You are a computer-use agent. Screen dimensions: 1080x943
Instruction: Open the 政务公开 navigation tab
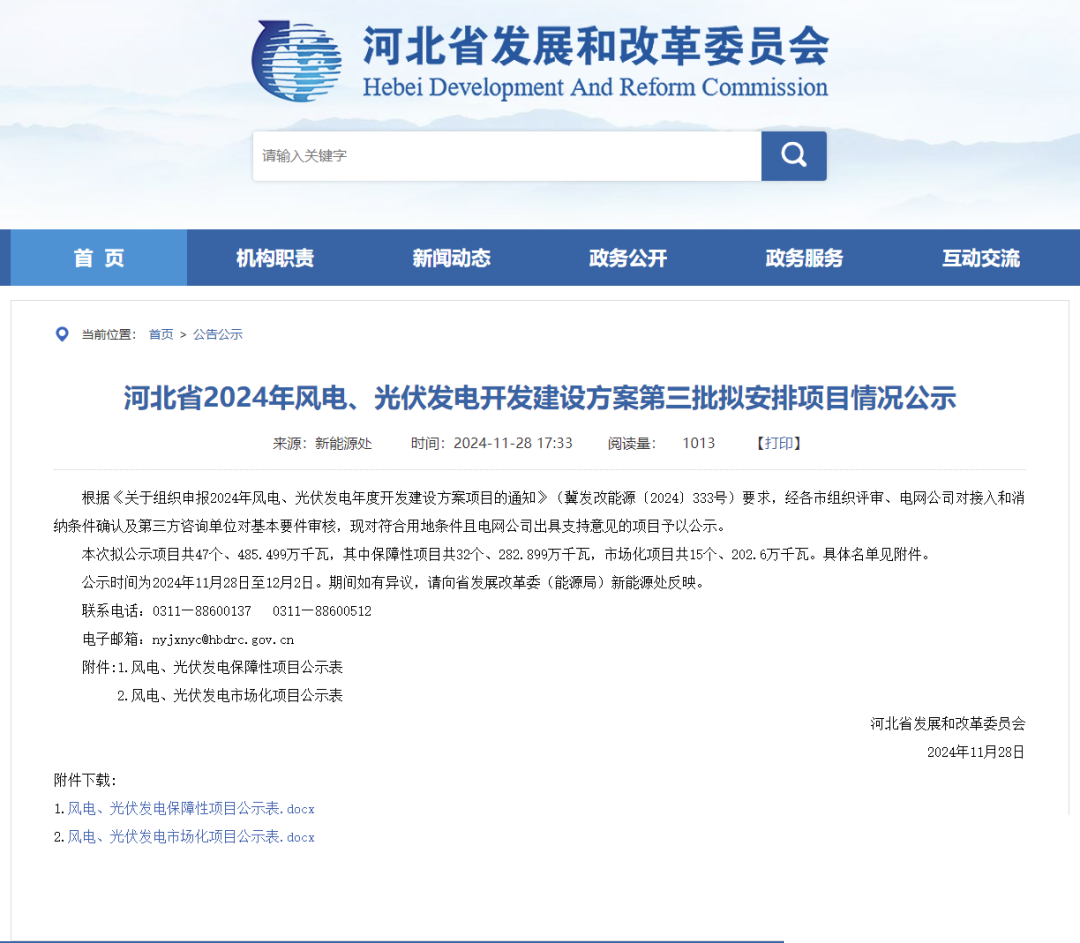coord(627,258)
